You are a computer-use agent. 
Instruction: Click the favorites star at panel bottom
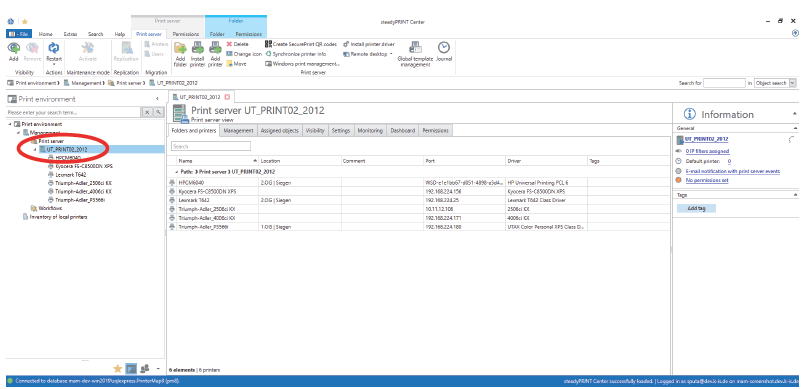pos(117,368)
